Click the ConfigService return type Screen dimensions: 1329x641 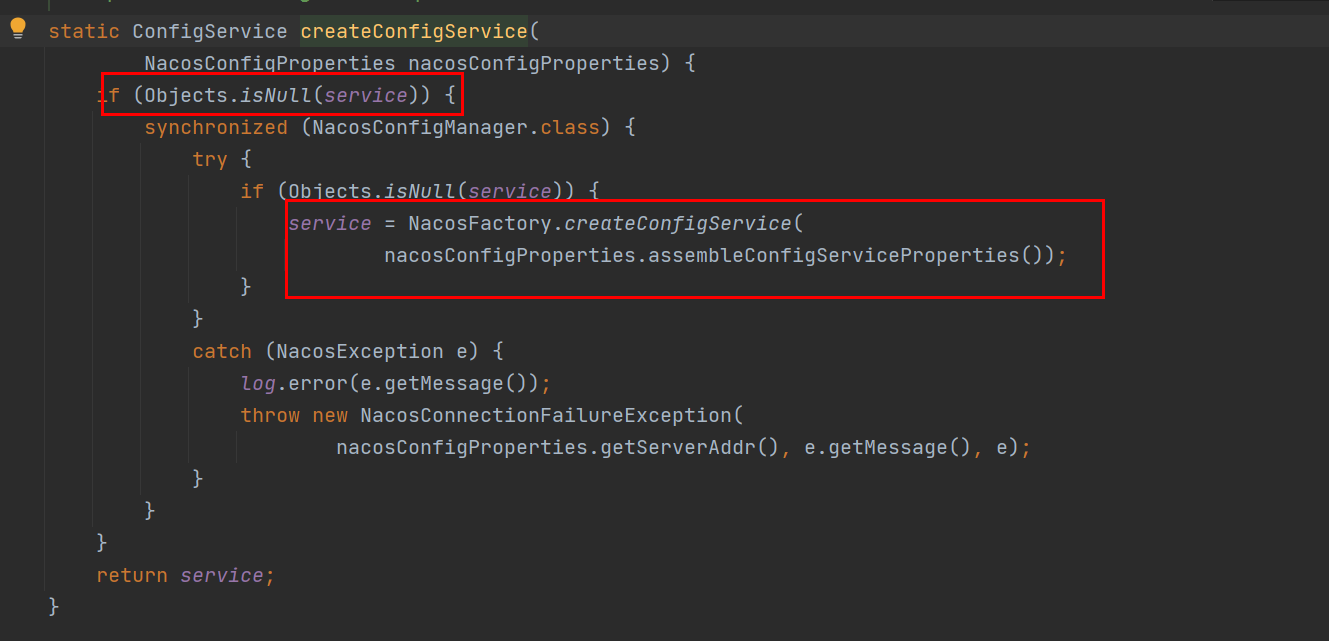pyautogui.click(x=210, y=31)
